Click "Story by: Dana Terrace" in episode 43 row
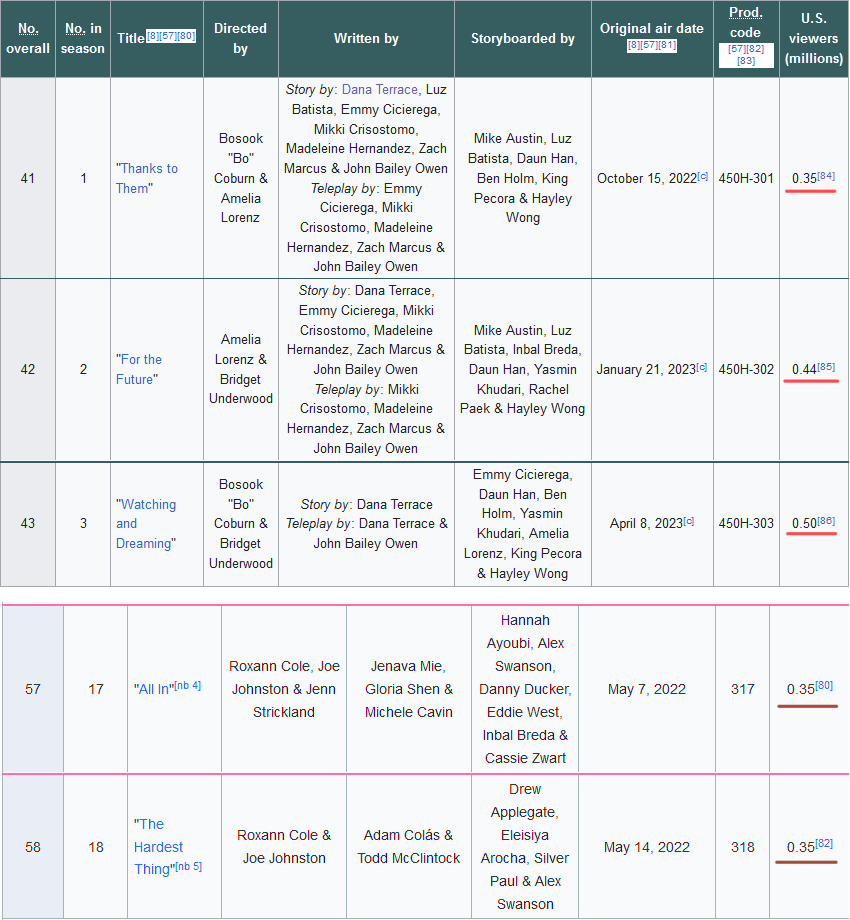The image size is (850, 920). [367, 505]
